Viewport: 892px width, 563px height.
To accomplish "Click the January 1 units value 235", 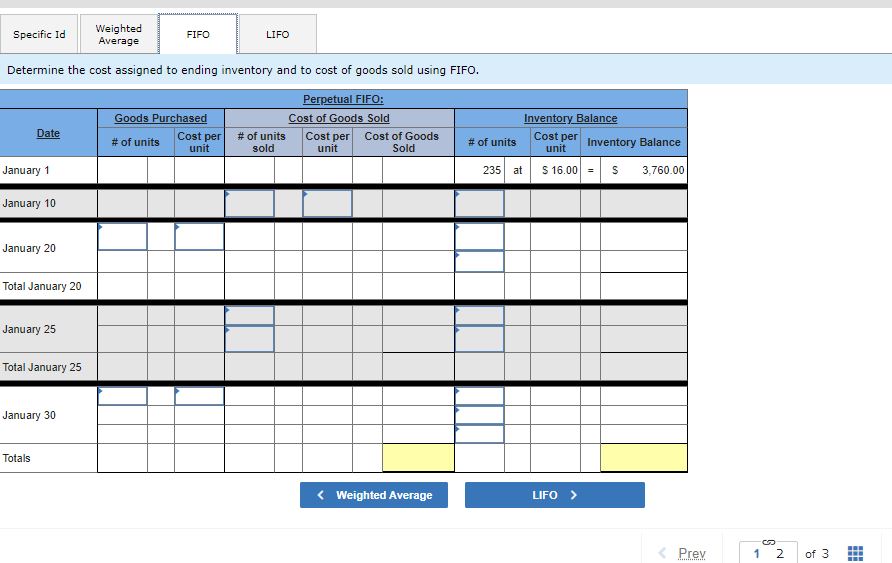I will 492,170.
